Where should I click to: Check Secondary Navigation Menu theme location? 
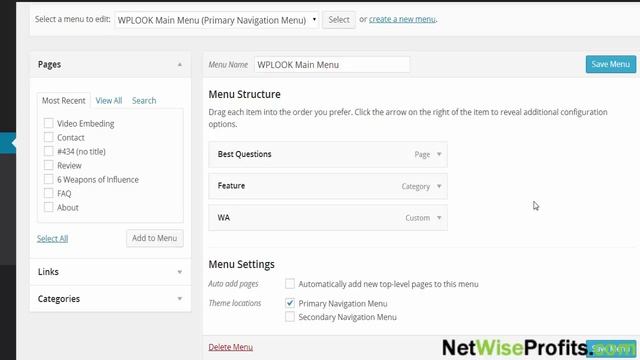tap(290, 317)
